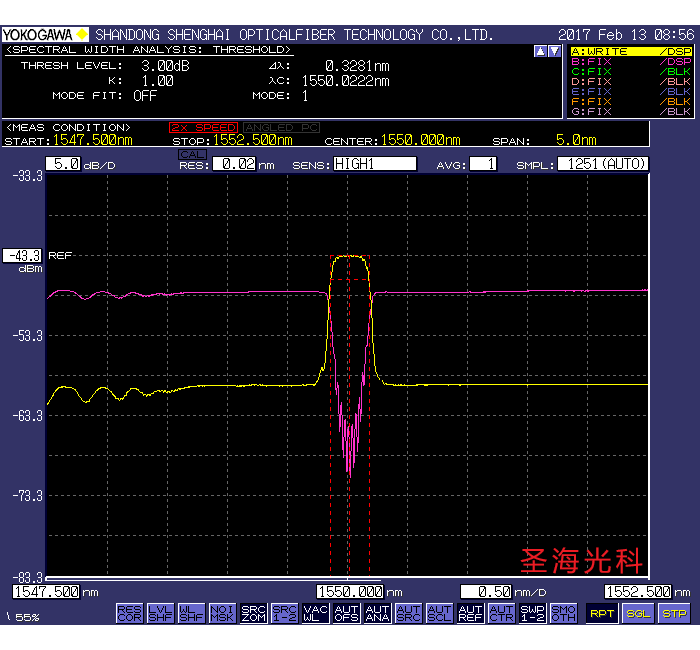Collapse analysis panel with up arrow

tap(541, 51)
